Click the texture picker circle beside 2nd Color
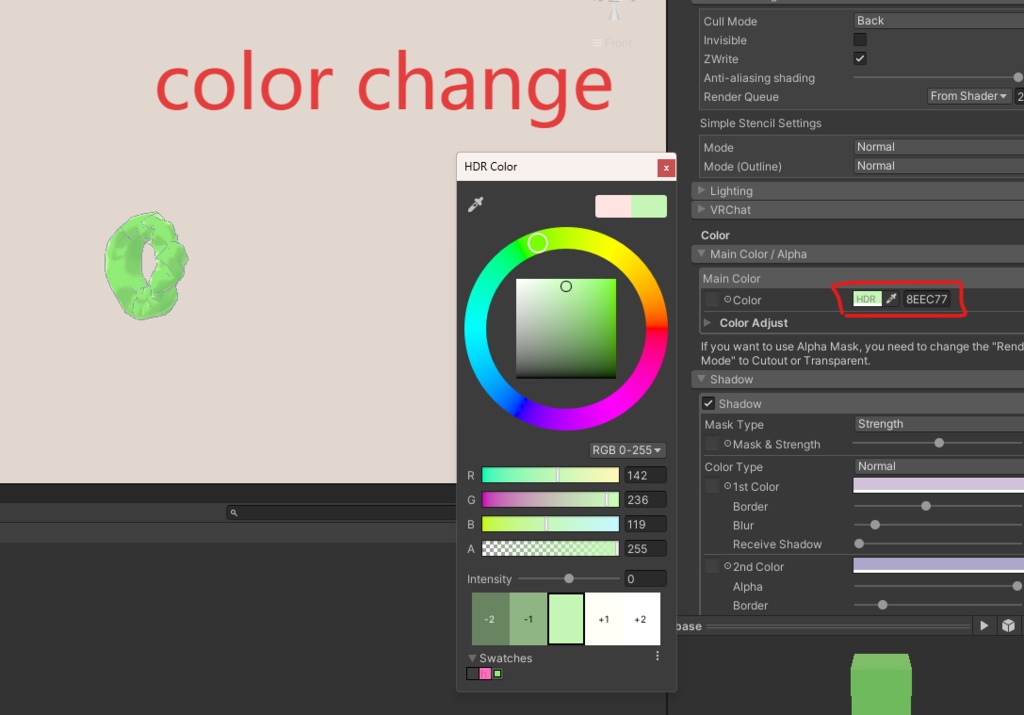Image resolution: width=1024 pixels, height=715 pixels. 727,566
